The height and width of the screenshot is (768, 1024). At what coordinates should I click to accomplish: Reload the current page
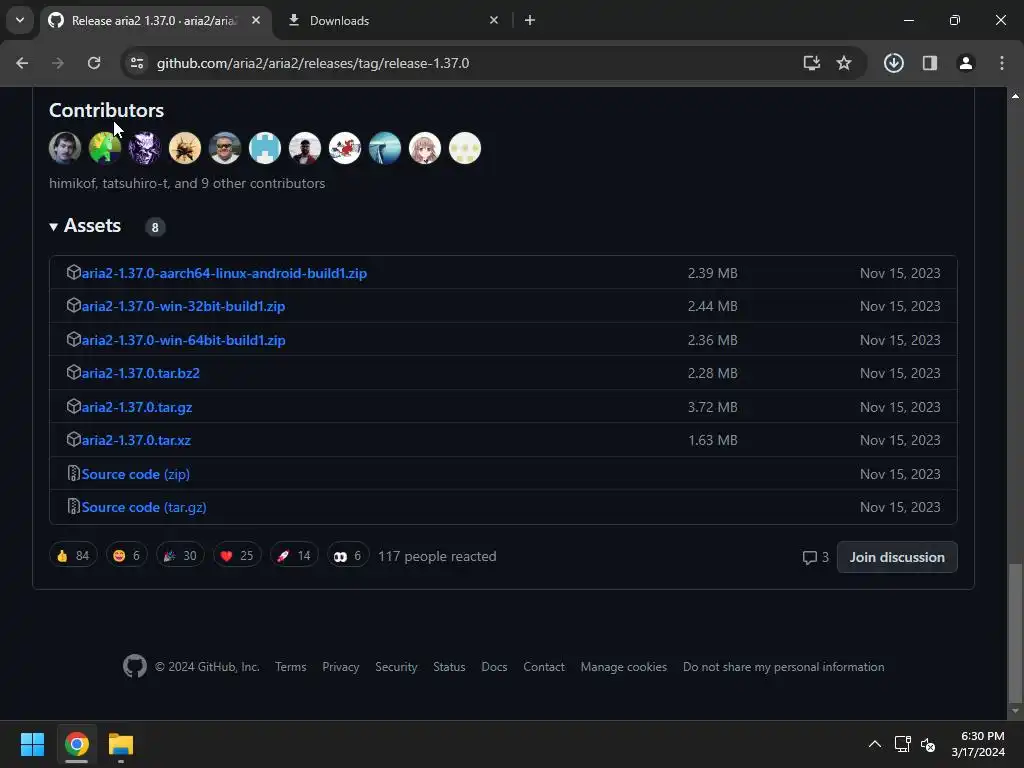tap(94, 63)
